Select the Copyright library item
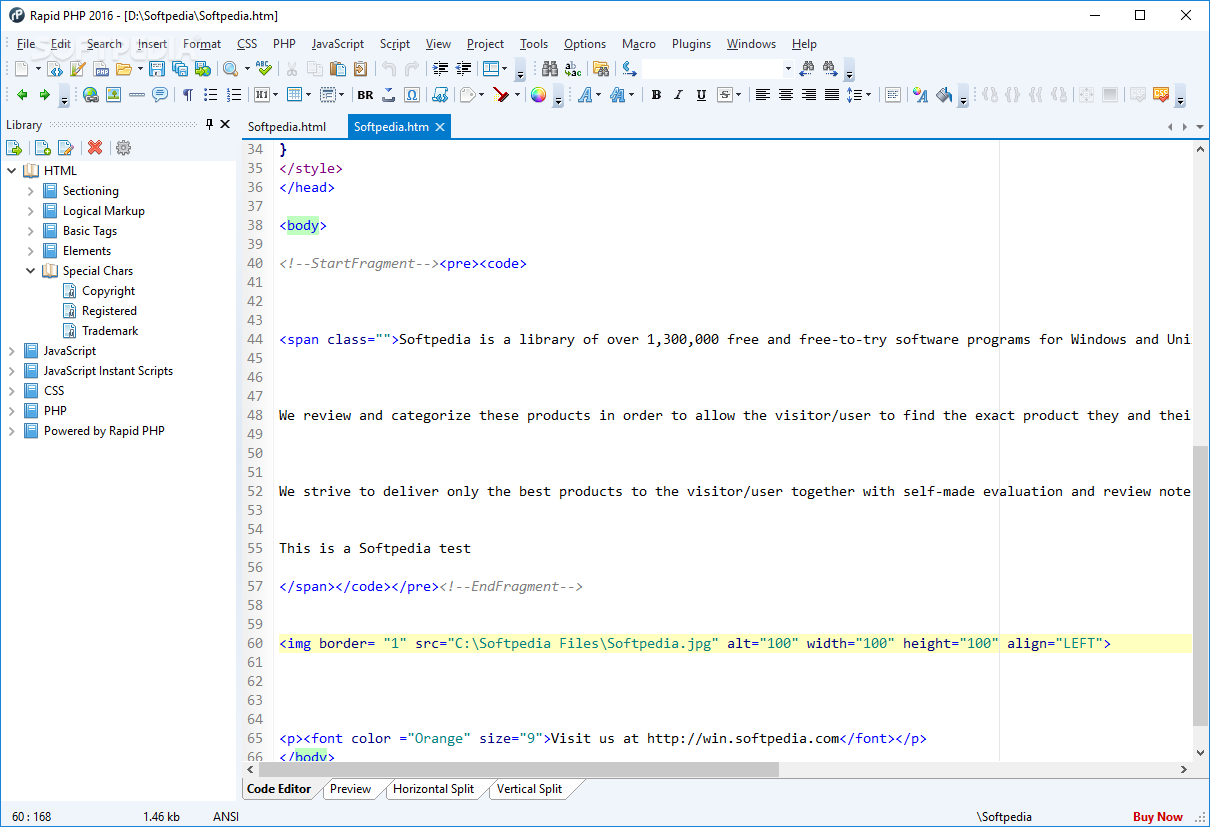1210x827 pixels. (108, 291)
